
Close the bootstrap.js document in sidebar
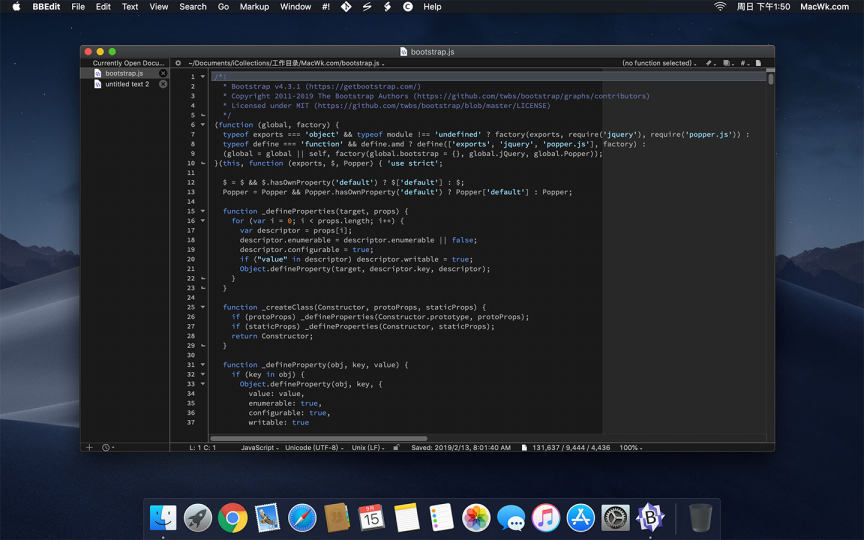click(x=163, y=73)
